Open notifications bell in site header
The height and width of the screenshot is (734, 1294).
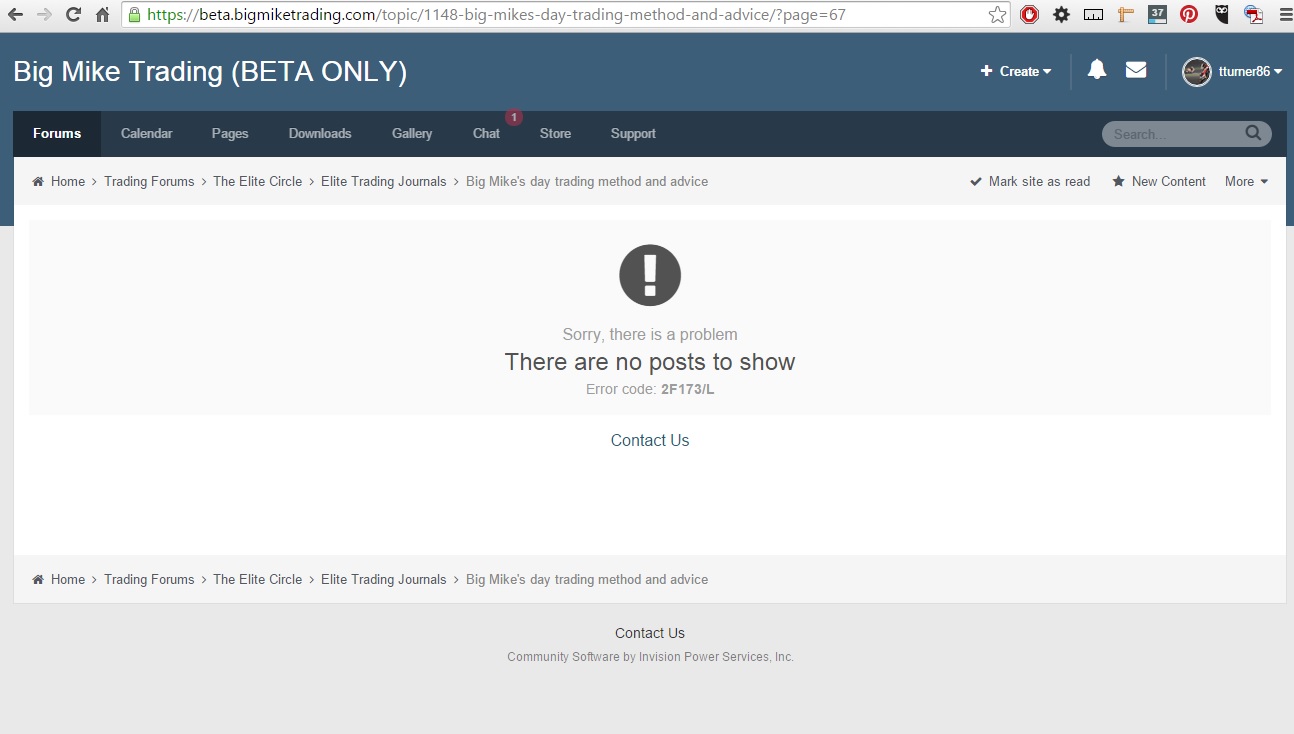coord(1097,70)
